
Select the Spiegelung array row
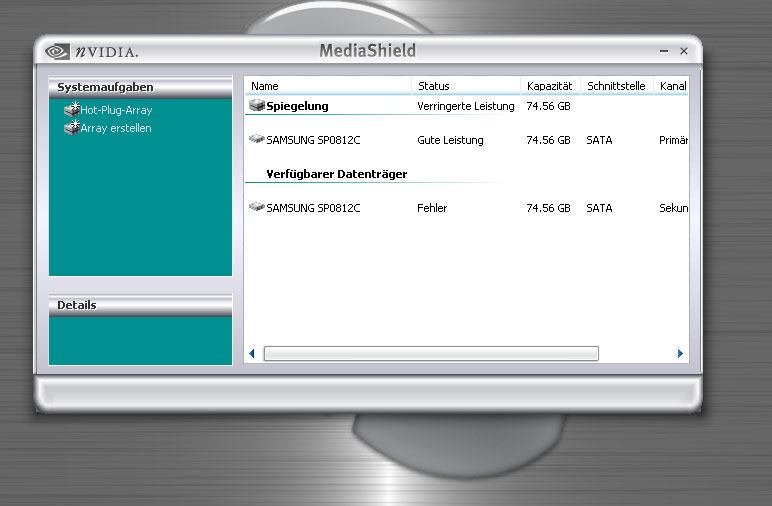click(466, 106)
